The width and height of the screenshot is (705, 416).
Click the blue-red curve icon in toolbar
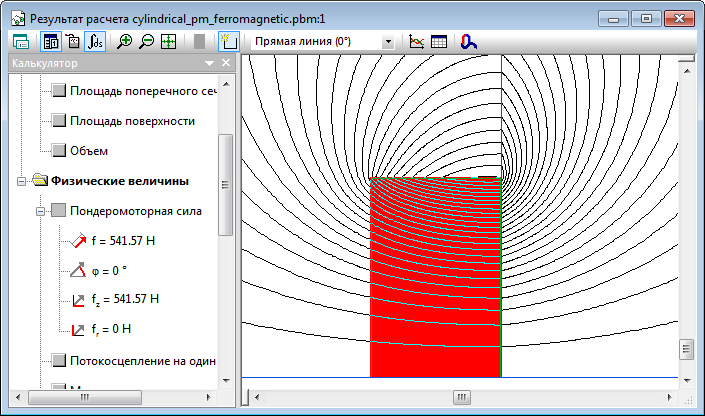[469, 42]
